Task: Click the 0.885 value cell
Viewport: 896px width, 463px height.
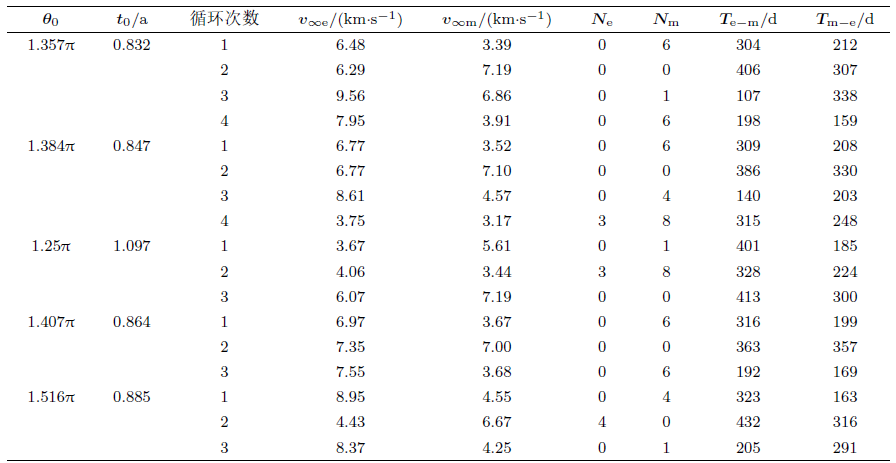Action: tap(132, 397)
